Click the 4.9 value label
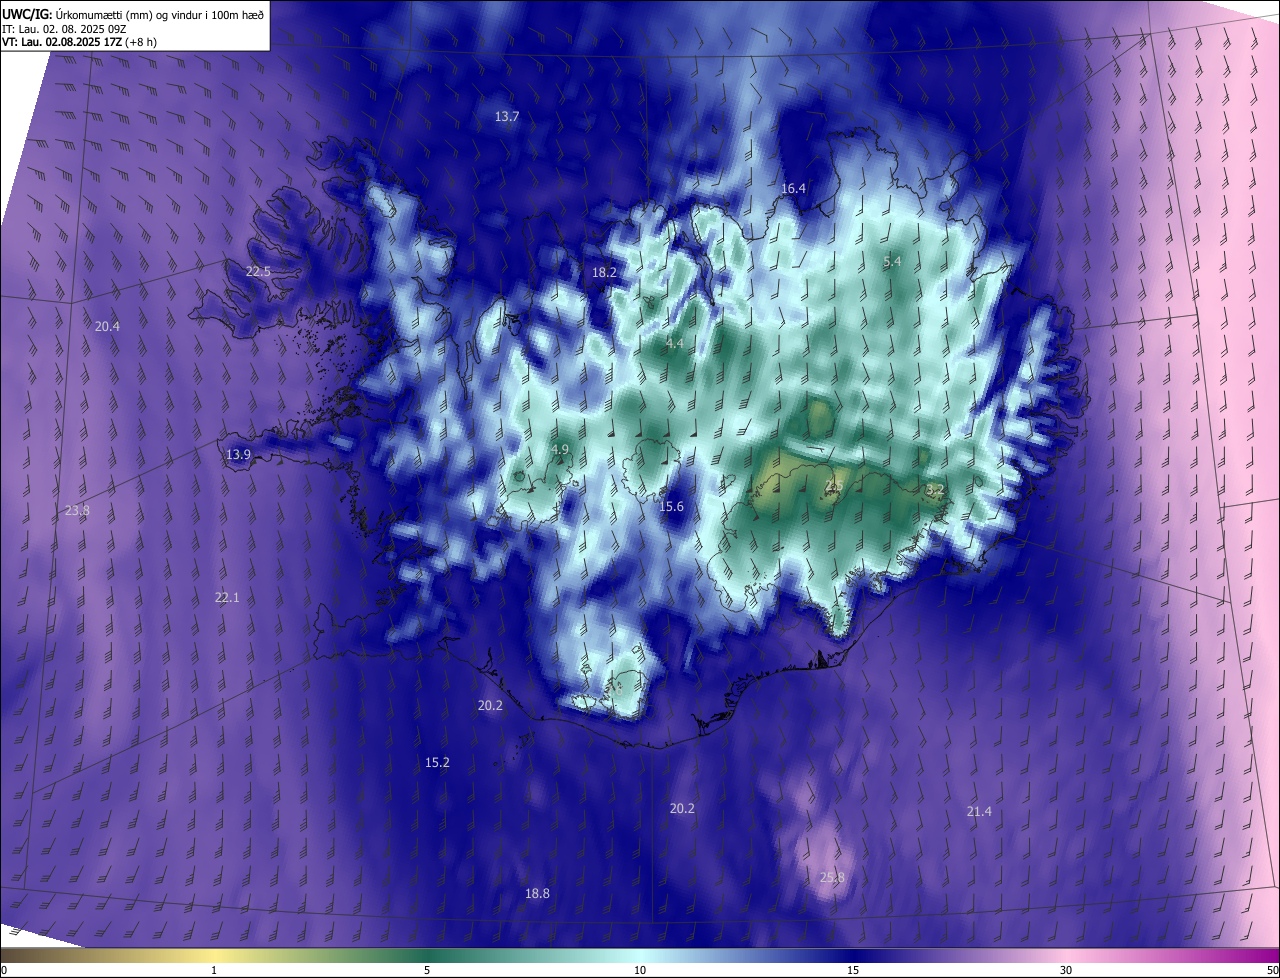 [560, 450]
